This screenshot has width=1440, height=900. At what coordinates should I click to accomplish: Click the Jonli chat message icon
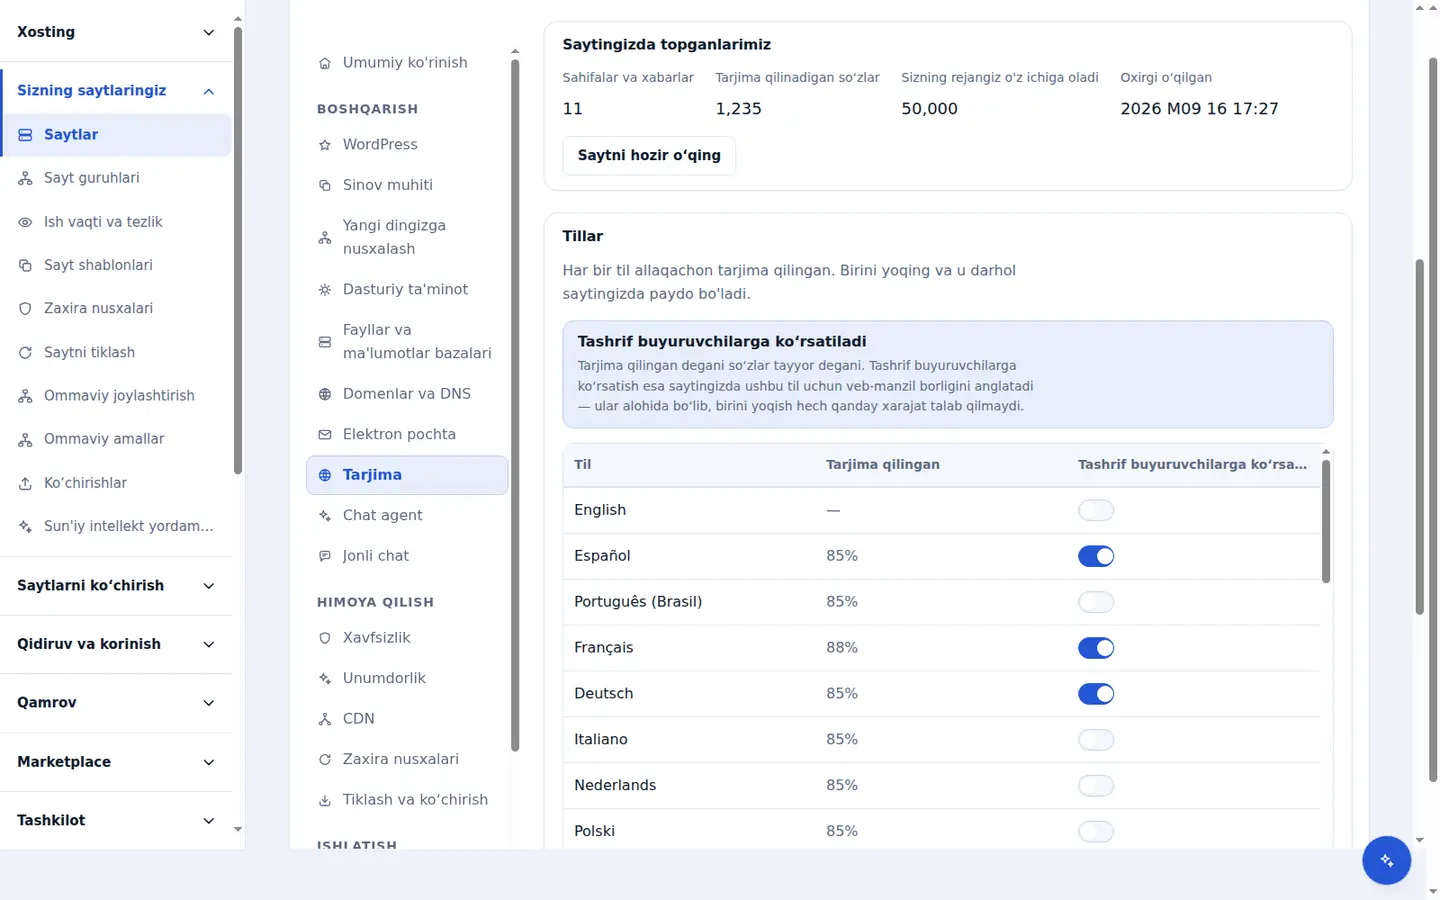click(x=325, y=556)
